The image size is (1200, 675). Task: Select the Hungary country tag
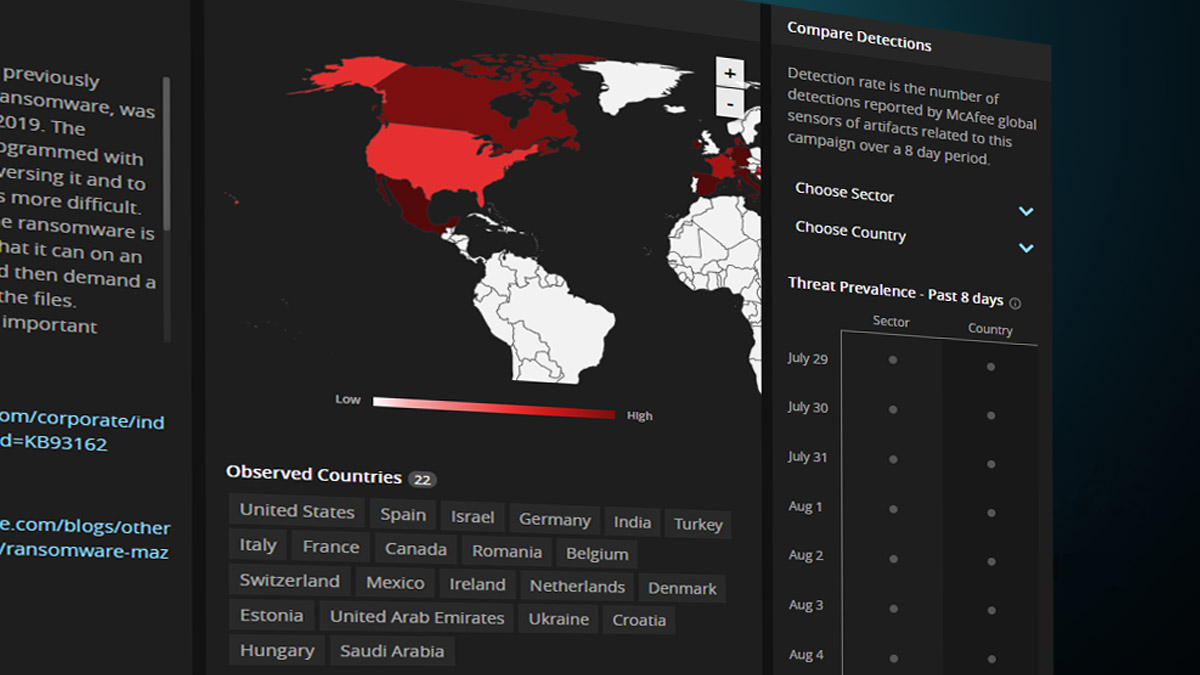(277, 650)
